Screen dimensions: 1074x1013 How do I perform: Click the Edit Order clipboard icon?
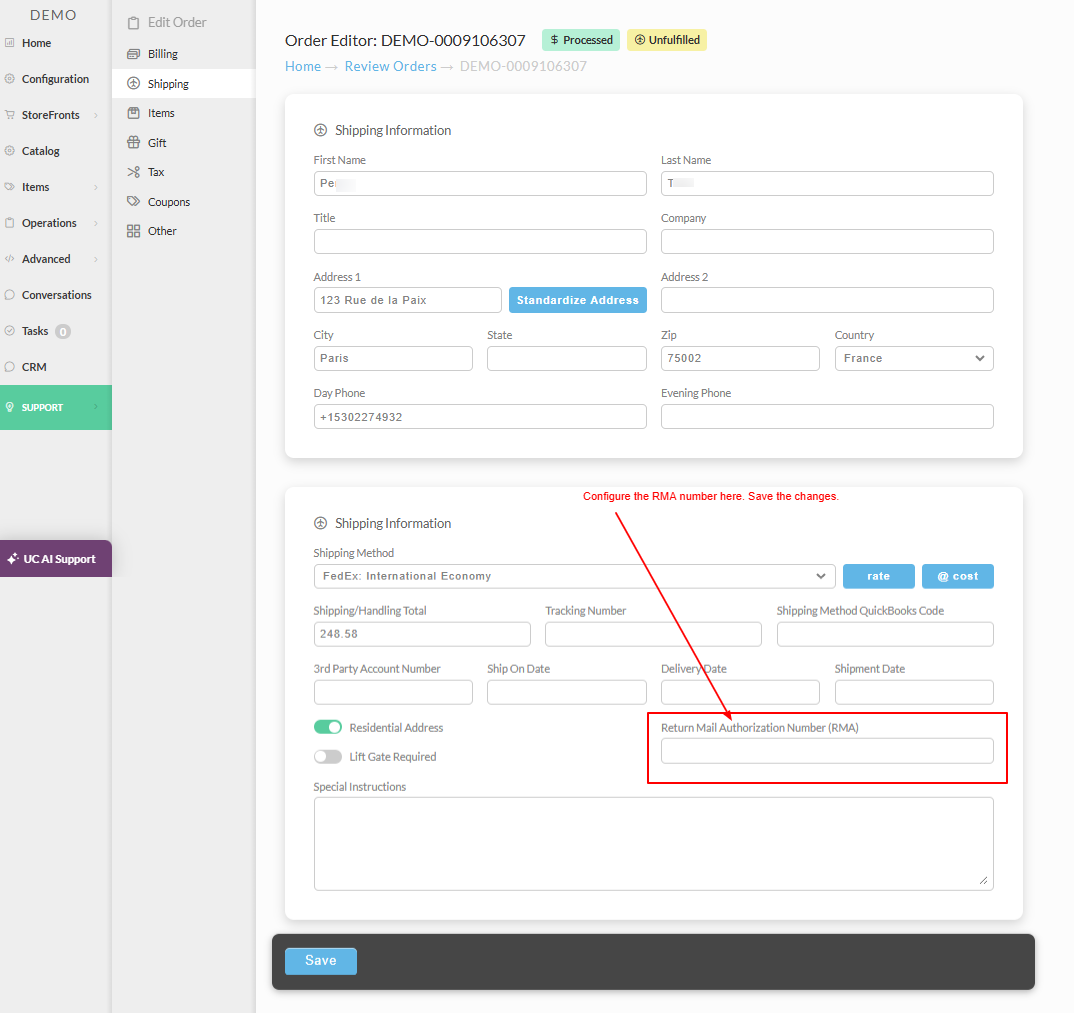pyautogui.click(x=134, y=23)
